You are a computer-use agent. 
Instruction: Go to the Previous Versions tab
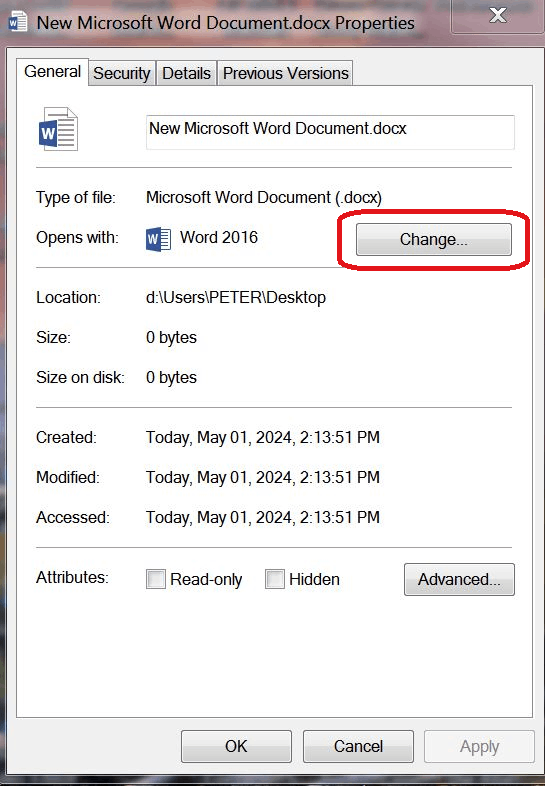(285, 74)
